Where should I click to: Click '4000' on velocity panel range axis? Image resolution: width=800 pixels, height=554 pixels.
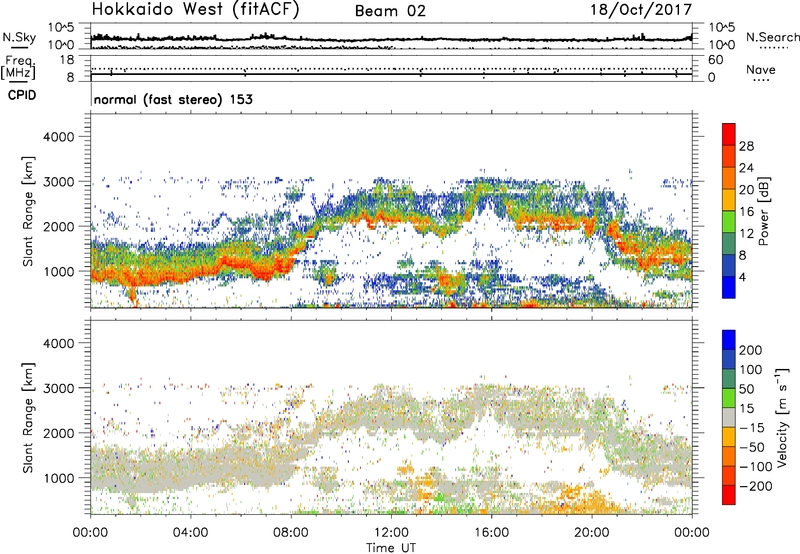click(x=58, y=343)
